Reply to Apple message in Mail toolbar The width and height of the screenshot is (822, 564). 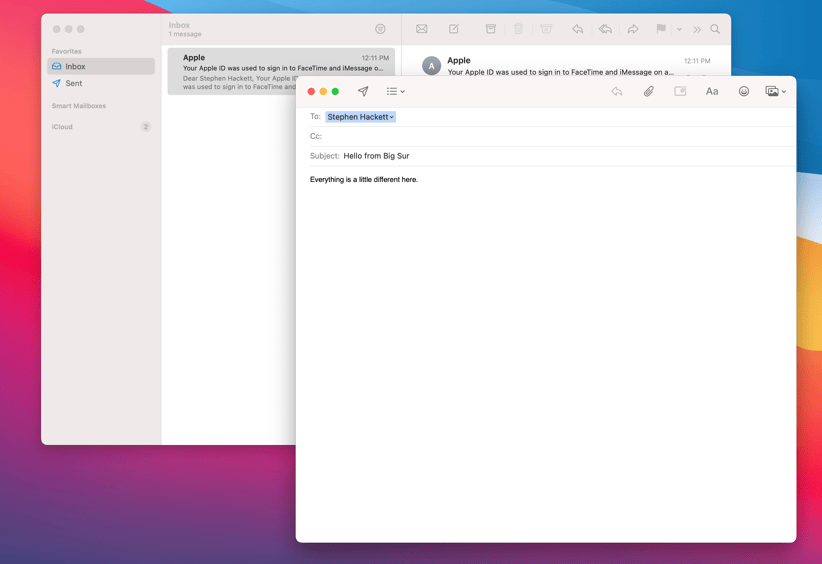pyautogui.click(x=578, y=29)
